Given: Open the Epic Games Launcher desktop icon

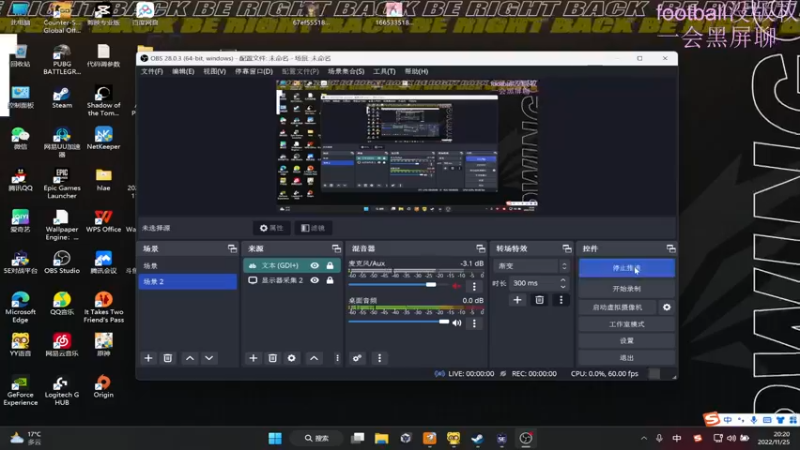Looking at the screenshot, I should (x=62, y=183).
